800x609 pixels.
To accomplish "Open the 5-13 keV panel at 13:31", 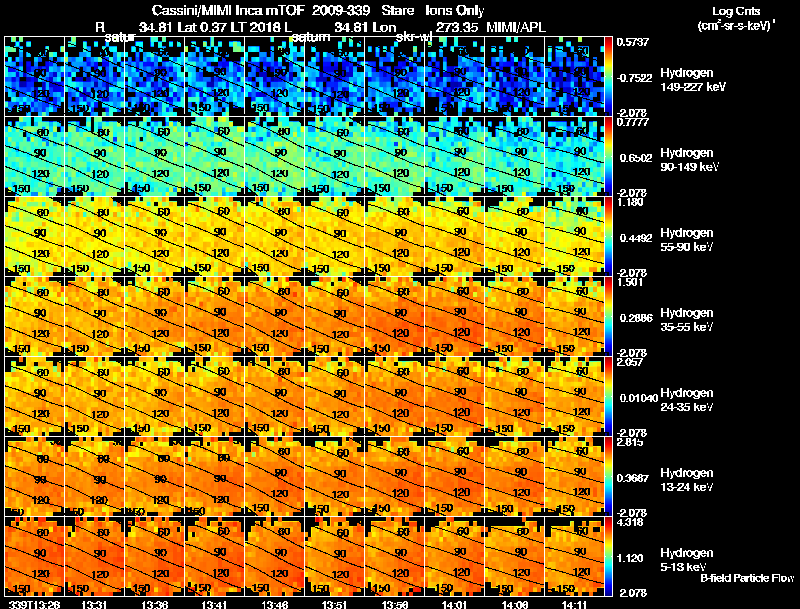I will [x=94, y=556].
